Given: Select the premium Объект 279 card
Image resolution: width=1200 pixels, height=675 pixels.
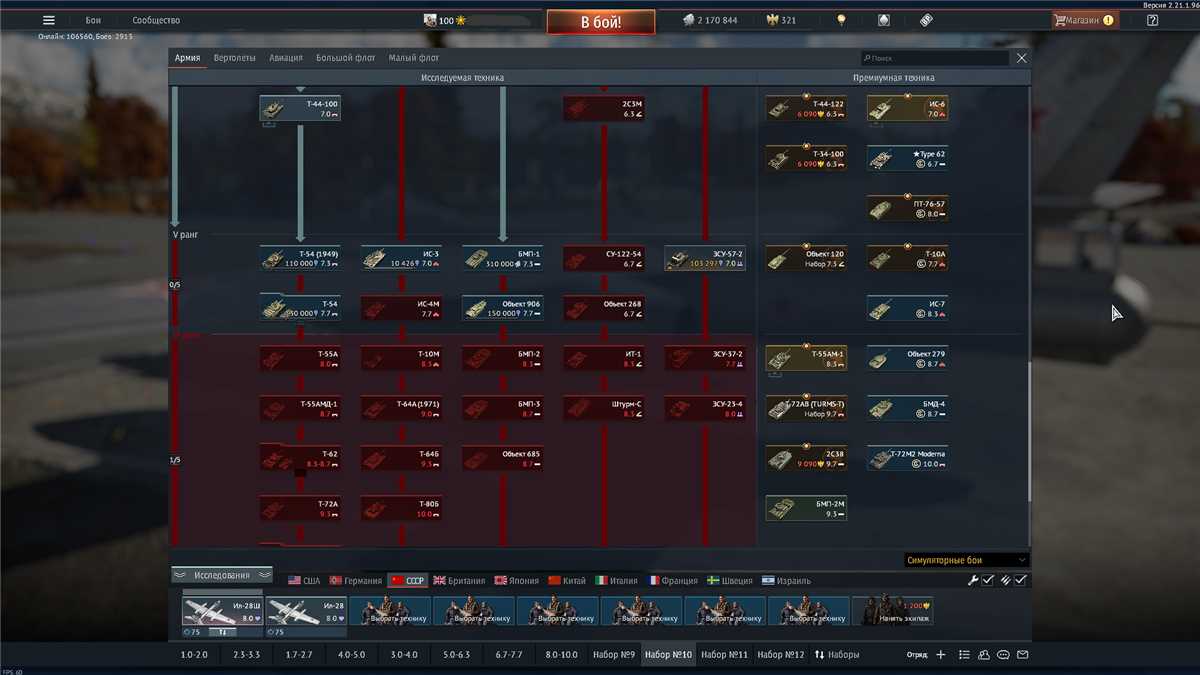Looking at the screenshot, I should [907, 358].
